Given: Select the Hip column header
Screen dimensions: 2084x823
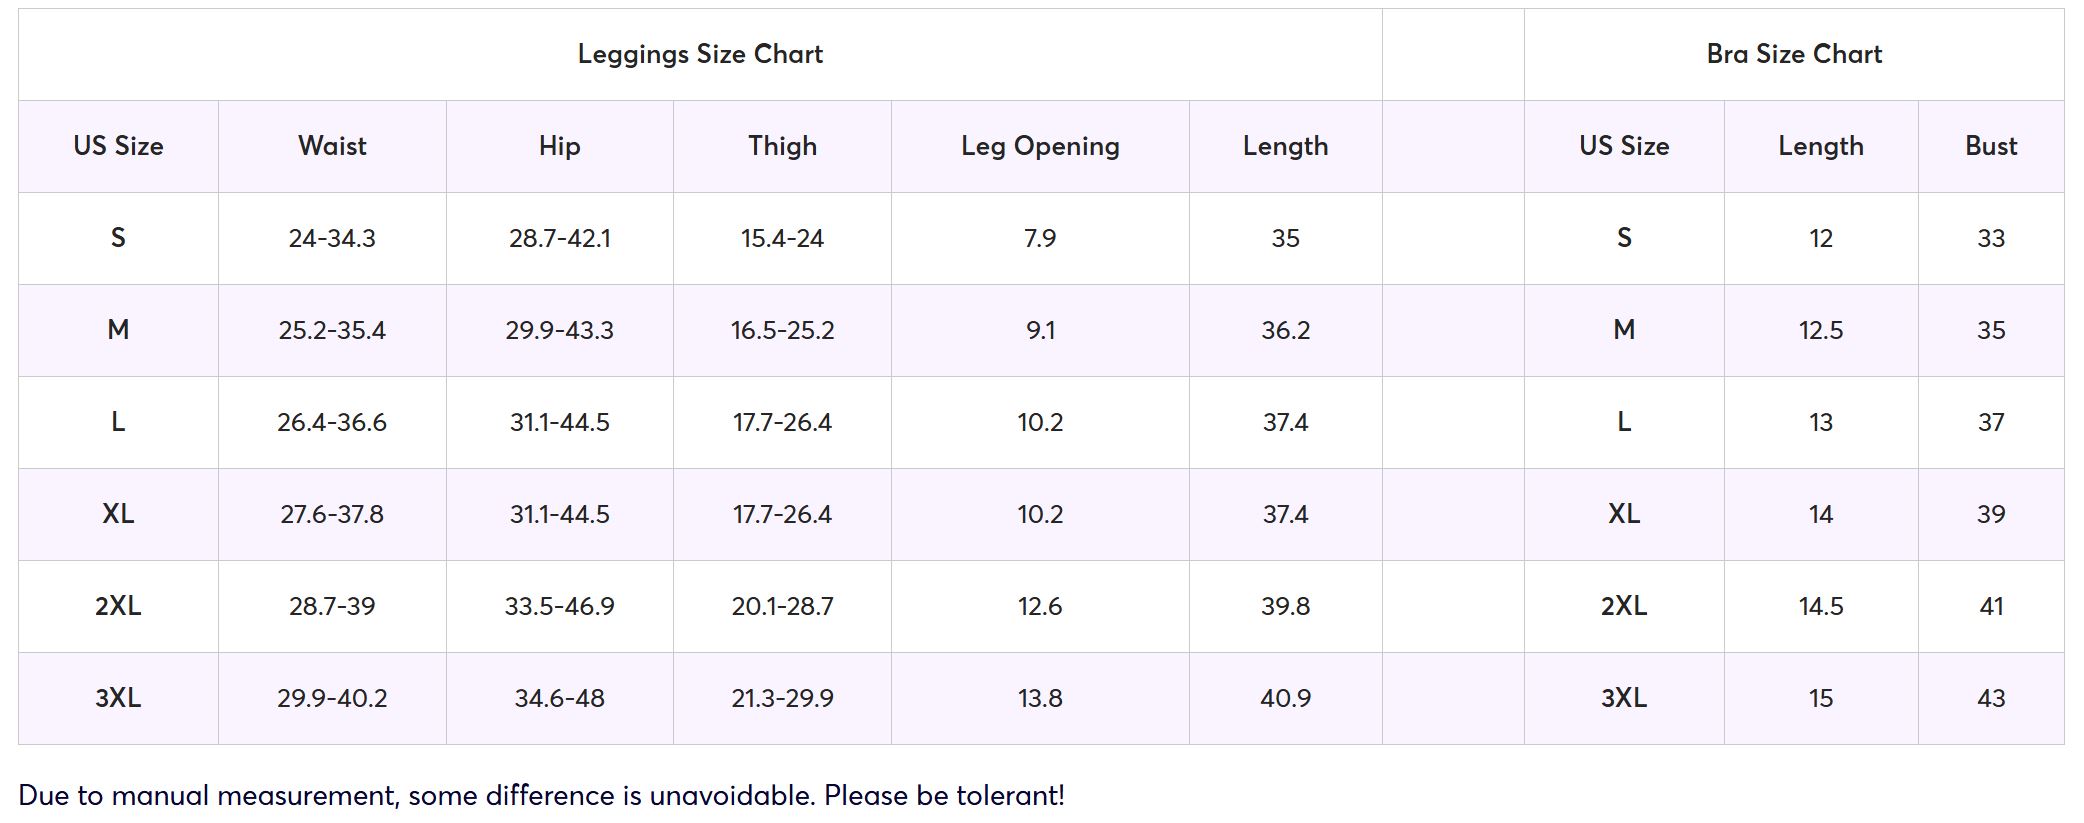Looking at the screenshot, I should (559, 146).
